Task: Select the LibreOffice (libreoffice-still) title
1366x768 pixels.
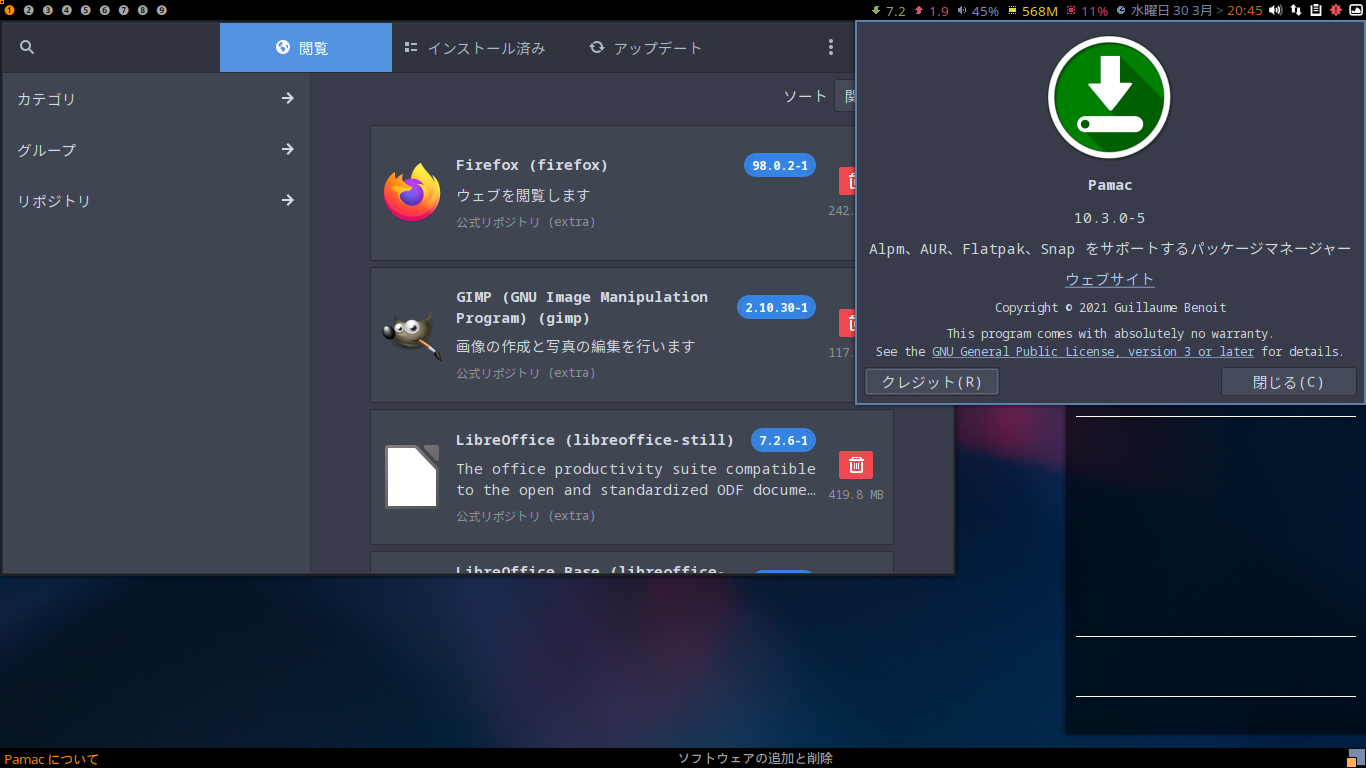Action: 595,440
